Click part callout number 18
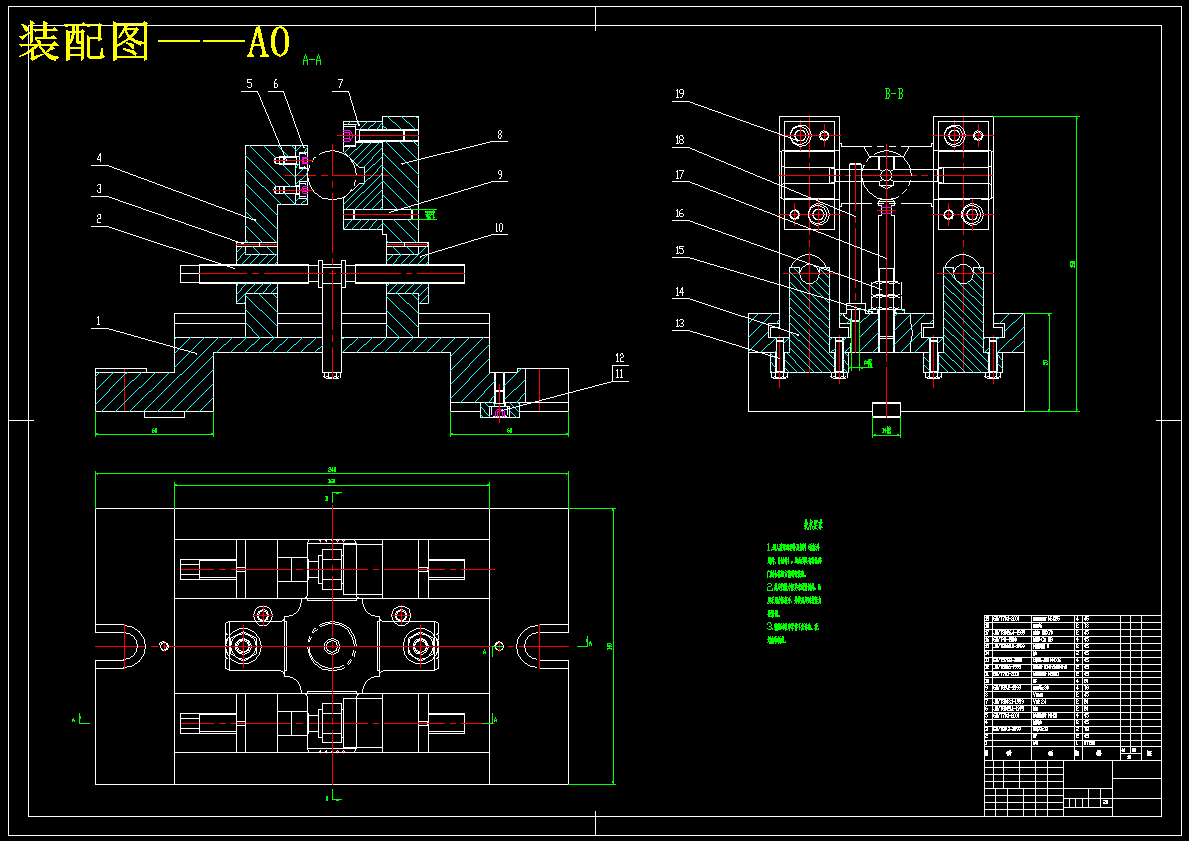 [679, 140]
